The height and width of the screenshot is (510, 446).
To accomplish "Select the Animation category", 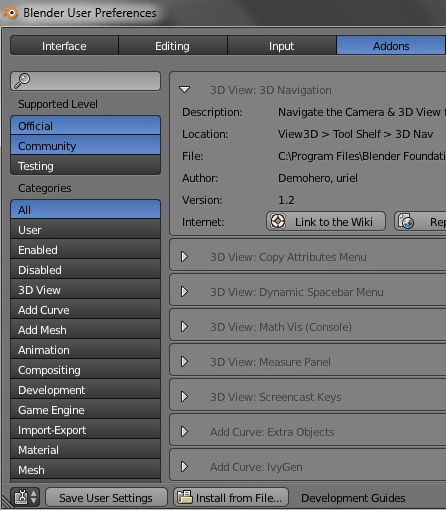I will tap(86, 350).
